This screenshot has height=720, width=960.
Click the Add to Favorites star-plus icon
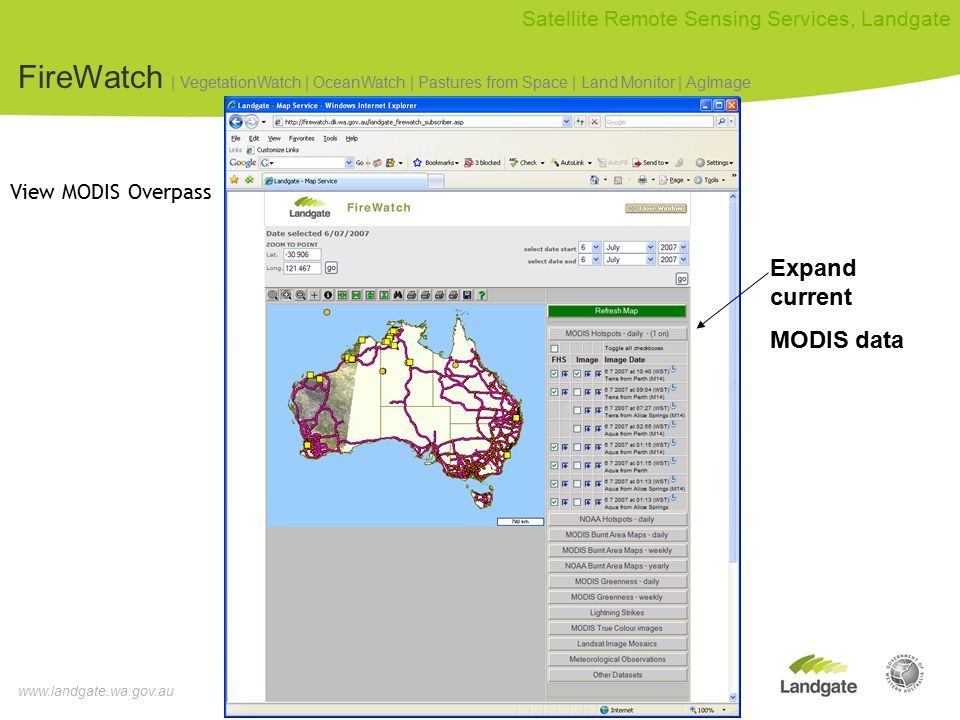pyautogui.click(x=249, y=180)
